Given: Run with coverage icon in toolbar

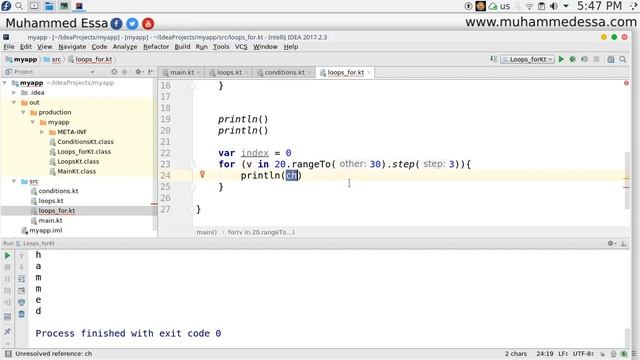Looking at the screenshot, I should pos(584,59).
